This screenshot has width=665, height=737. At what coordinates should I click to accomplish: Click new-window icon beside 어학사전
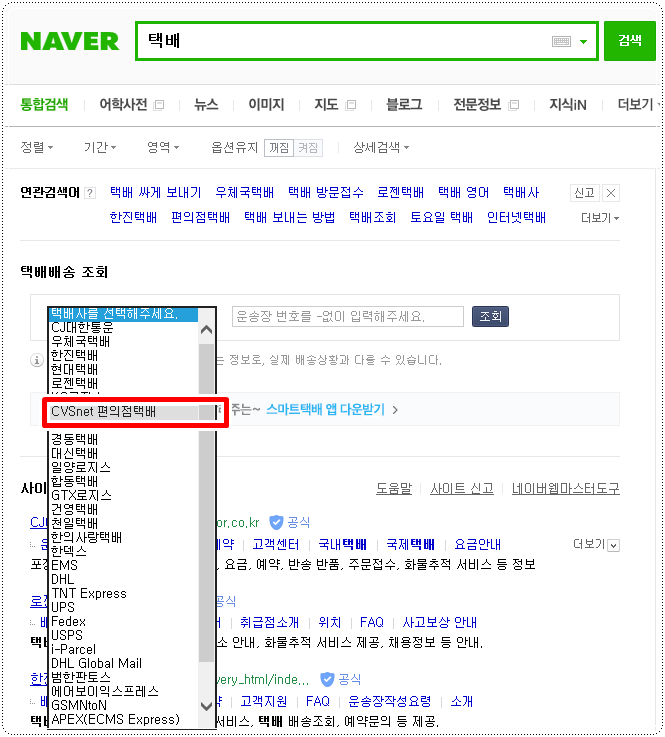pos(159,105)
